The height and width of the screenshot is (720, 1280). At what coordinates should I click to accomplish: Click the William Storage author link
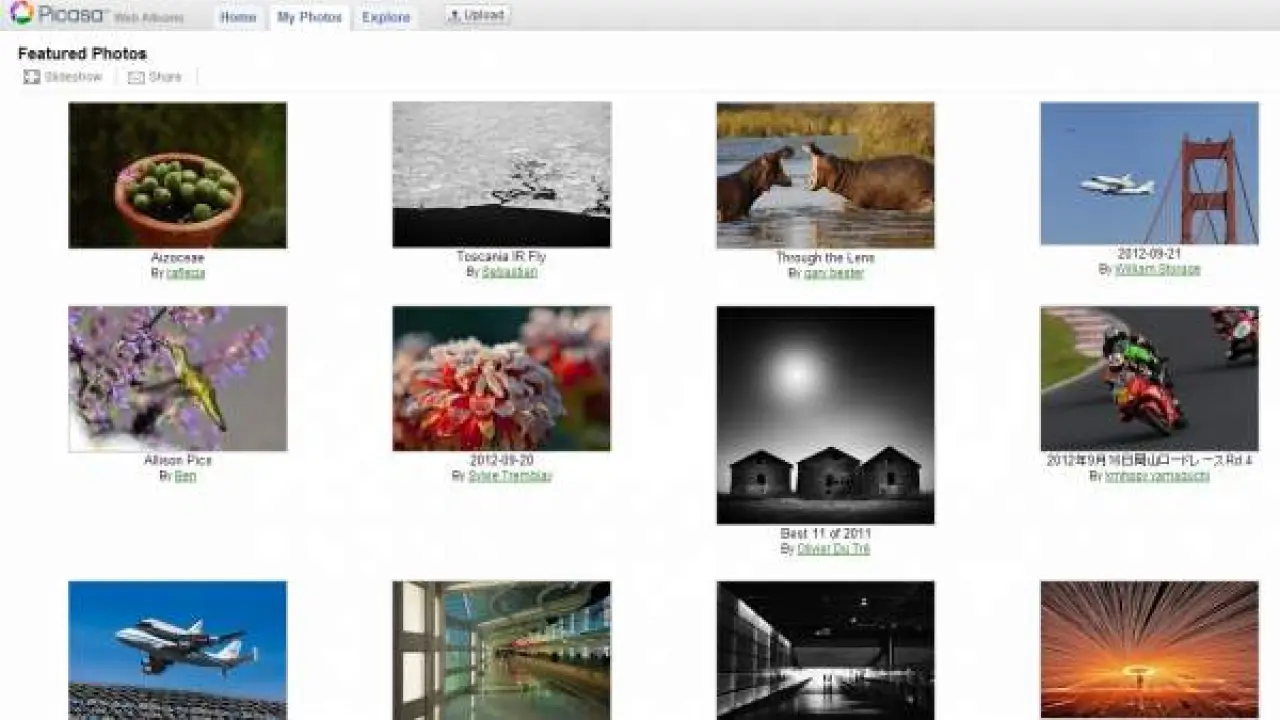(1157, 269)
